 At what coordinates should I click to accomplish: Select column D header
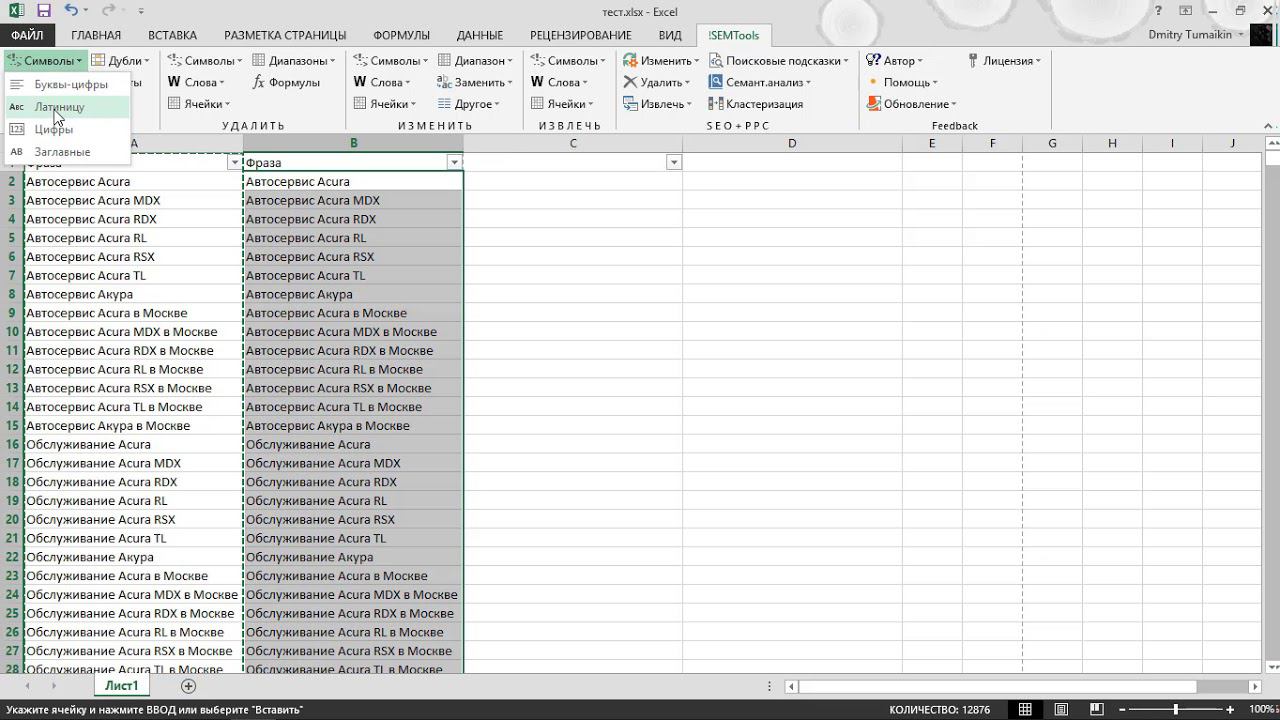tap(792, 144)
